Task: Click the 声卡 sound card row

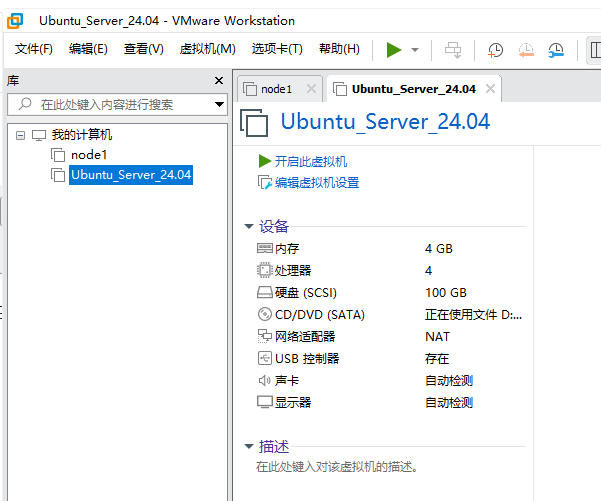Action: click(390, 381)
